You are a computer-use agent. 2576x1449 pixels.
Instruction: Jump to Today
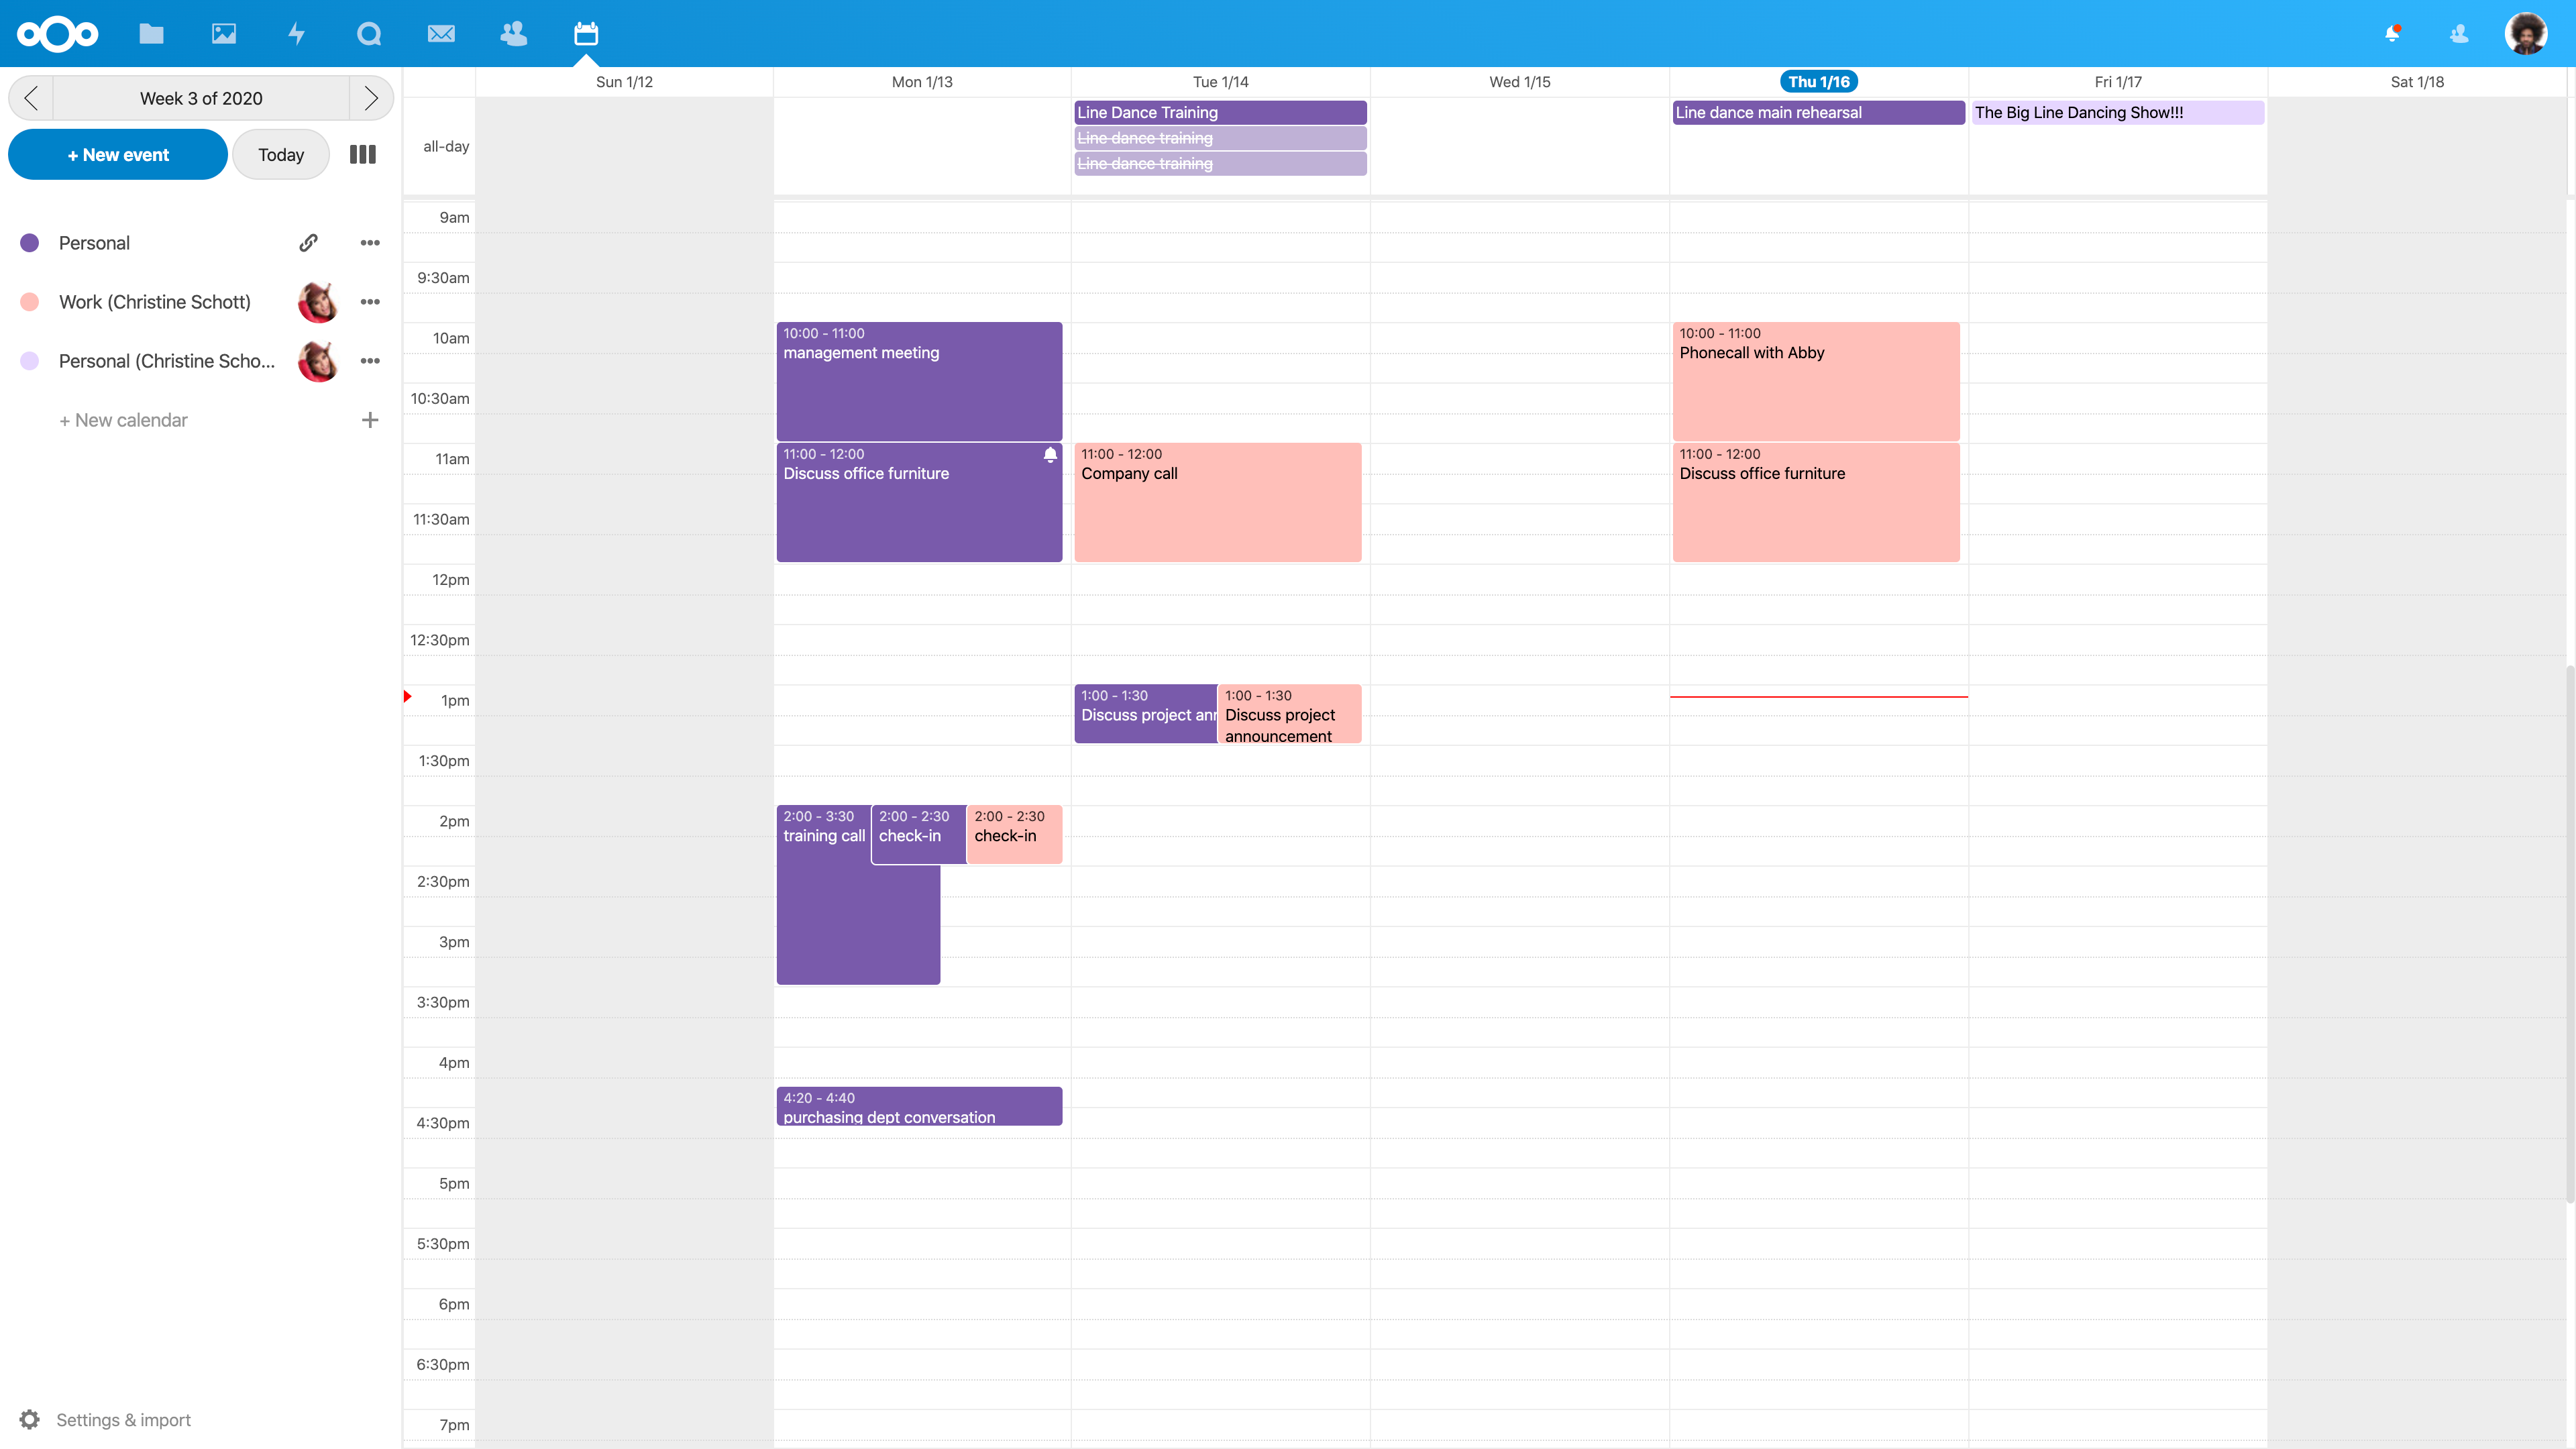281,155
